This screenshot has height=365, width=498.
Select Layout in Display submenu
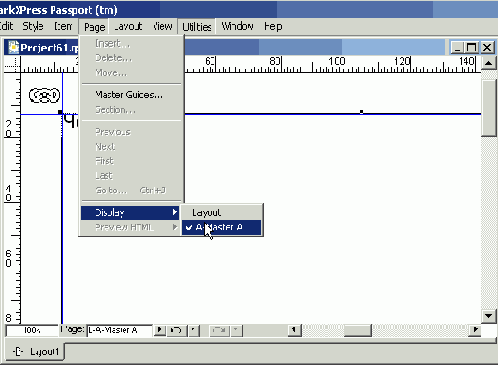[222, 212]
